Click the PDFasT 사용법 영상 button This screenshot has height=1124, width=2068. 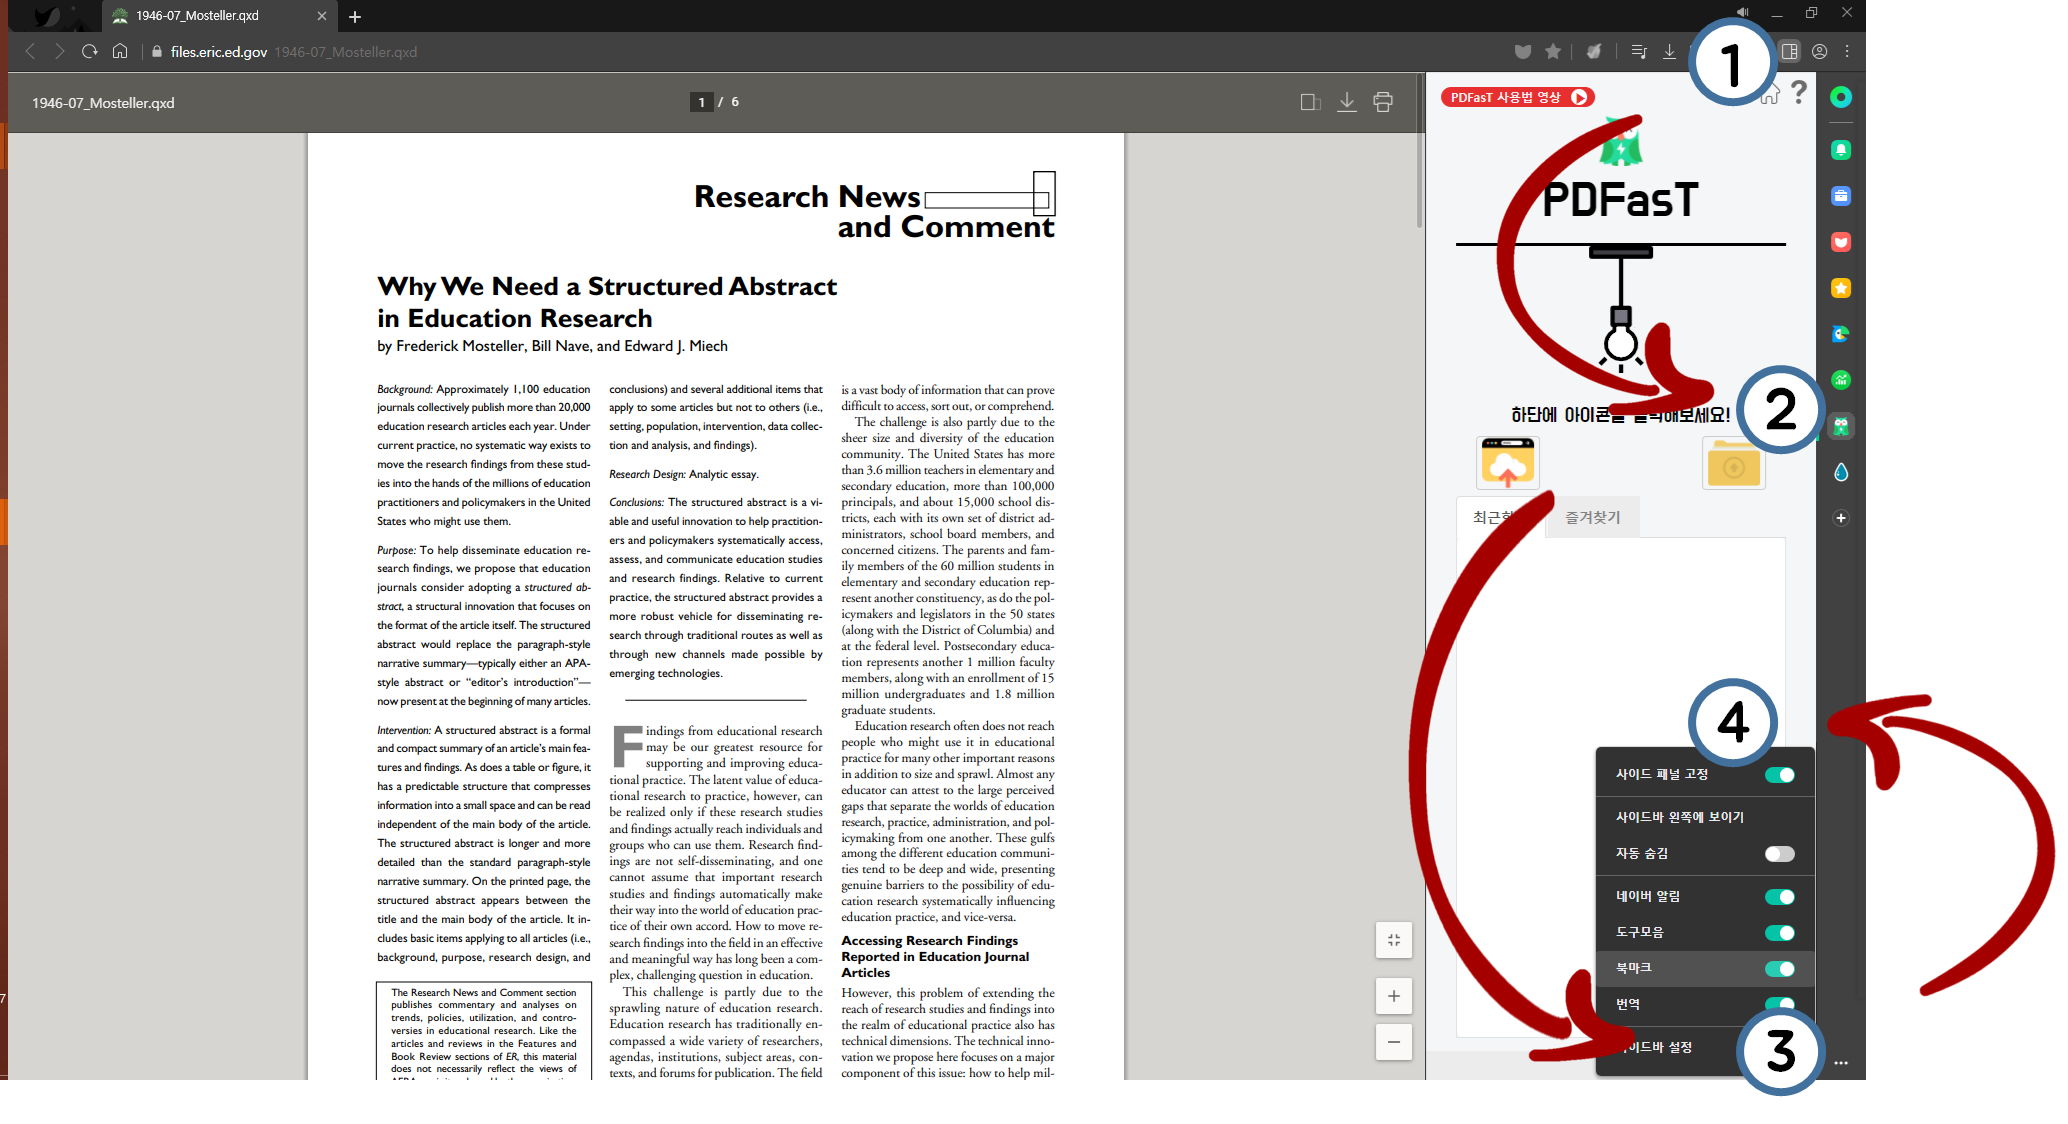(x=1517, y=97)
